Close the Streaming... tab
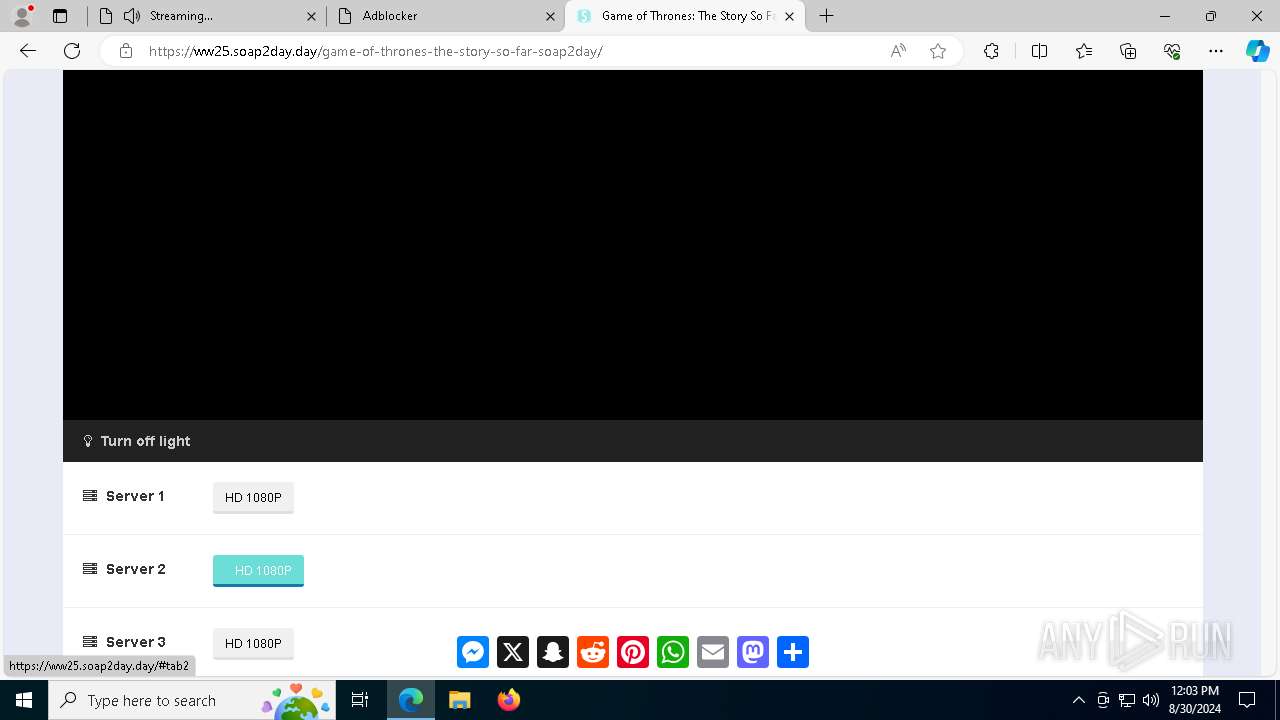Image resolution: width=1280 pixels, height=720 pixels. (x=311, y=16)
